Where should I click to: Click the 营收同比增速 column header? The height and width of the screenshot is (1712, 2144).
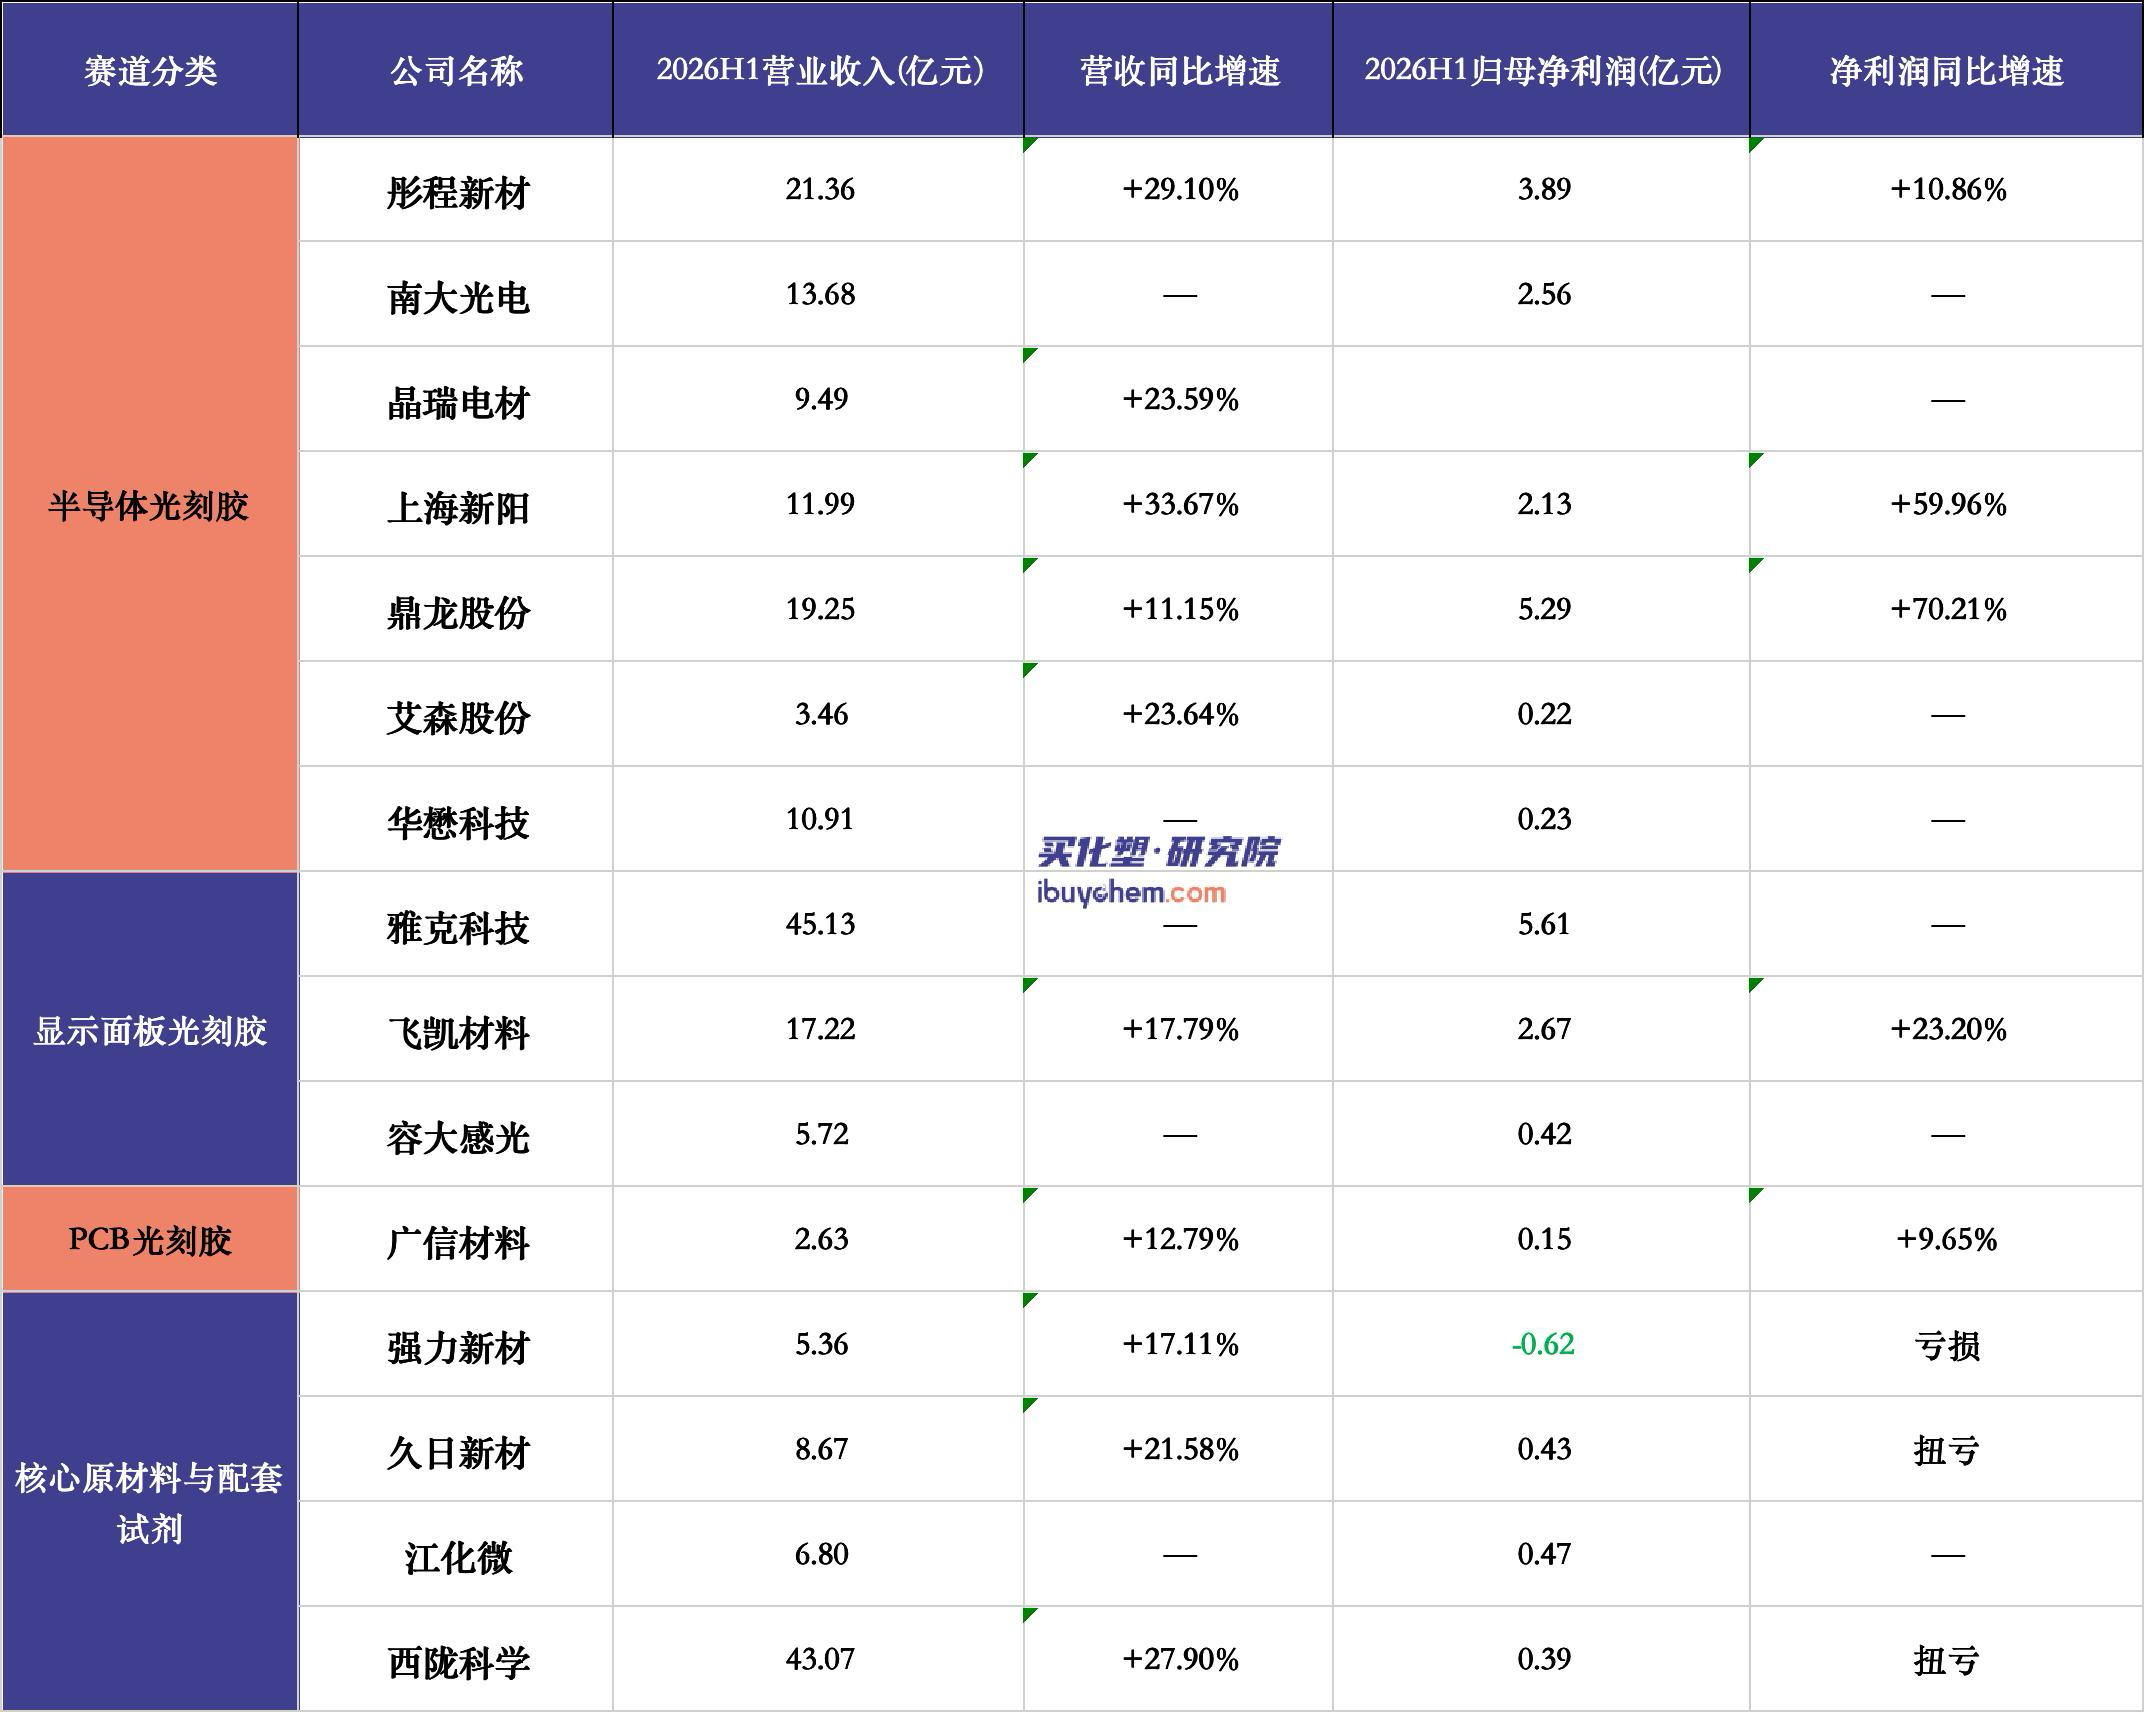(x=1179, y=70)
